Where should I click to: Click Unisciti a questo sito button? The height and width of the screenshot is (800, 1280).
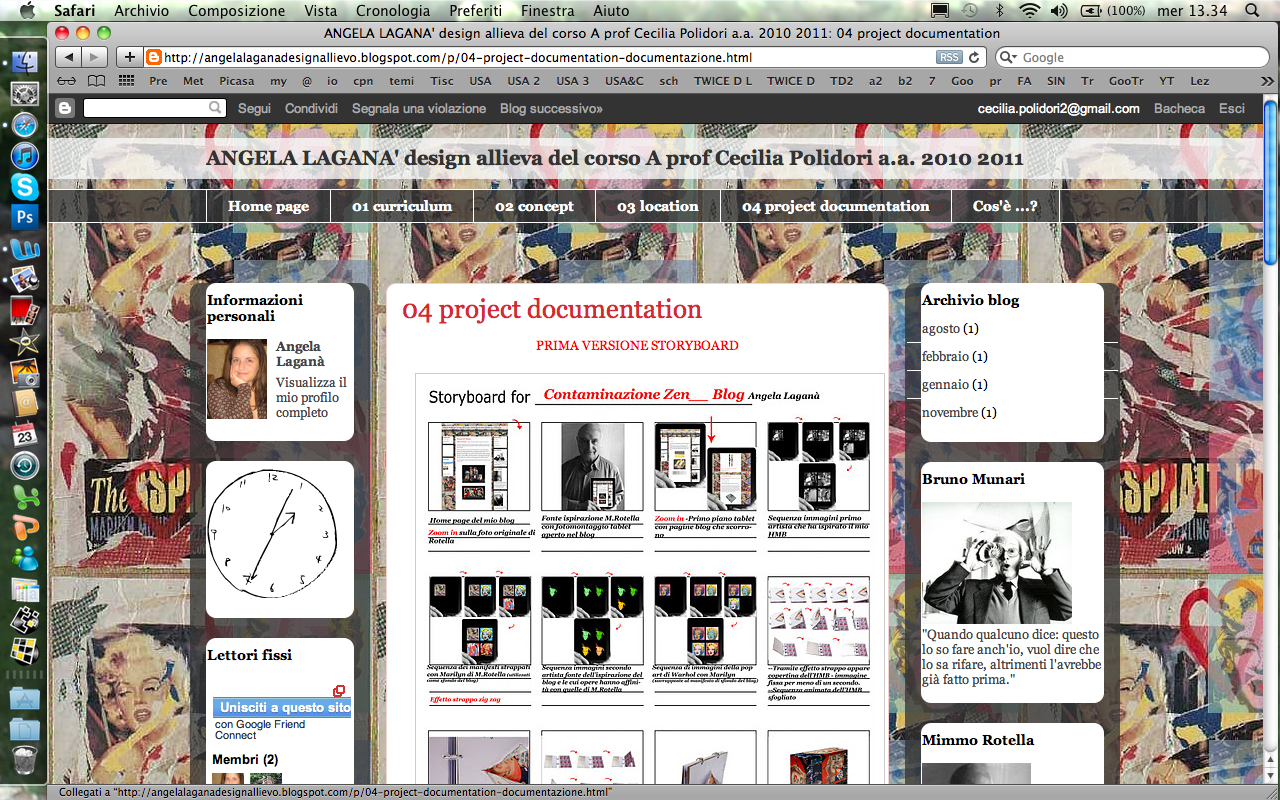(282, 708)
